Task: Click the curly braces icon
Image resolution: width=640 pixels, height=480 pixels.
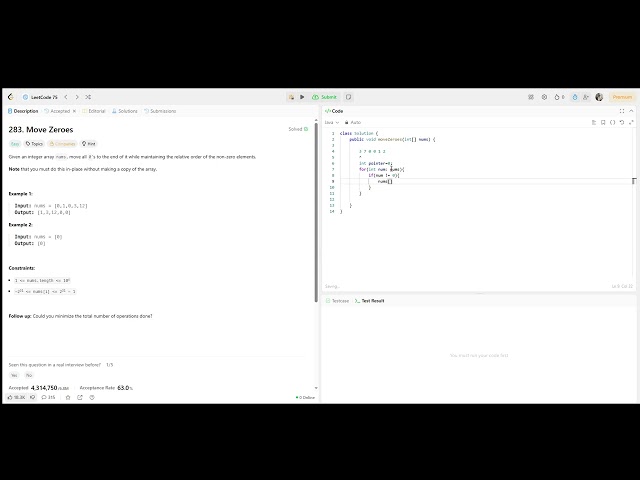Action: 613,122
